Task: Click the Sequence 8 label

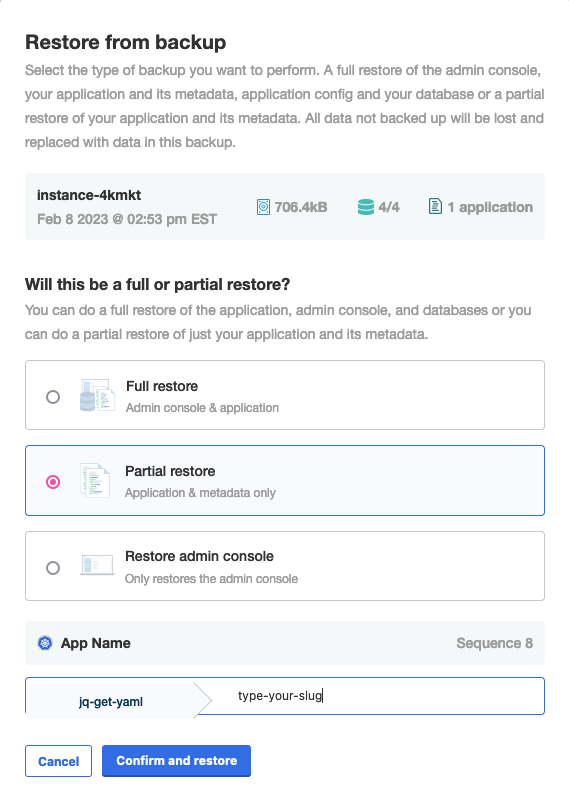Action: click(x=494, y=643)
